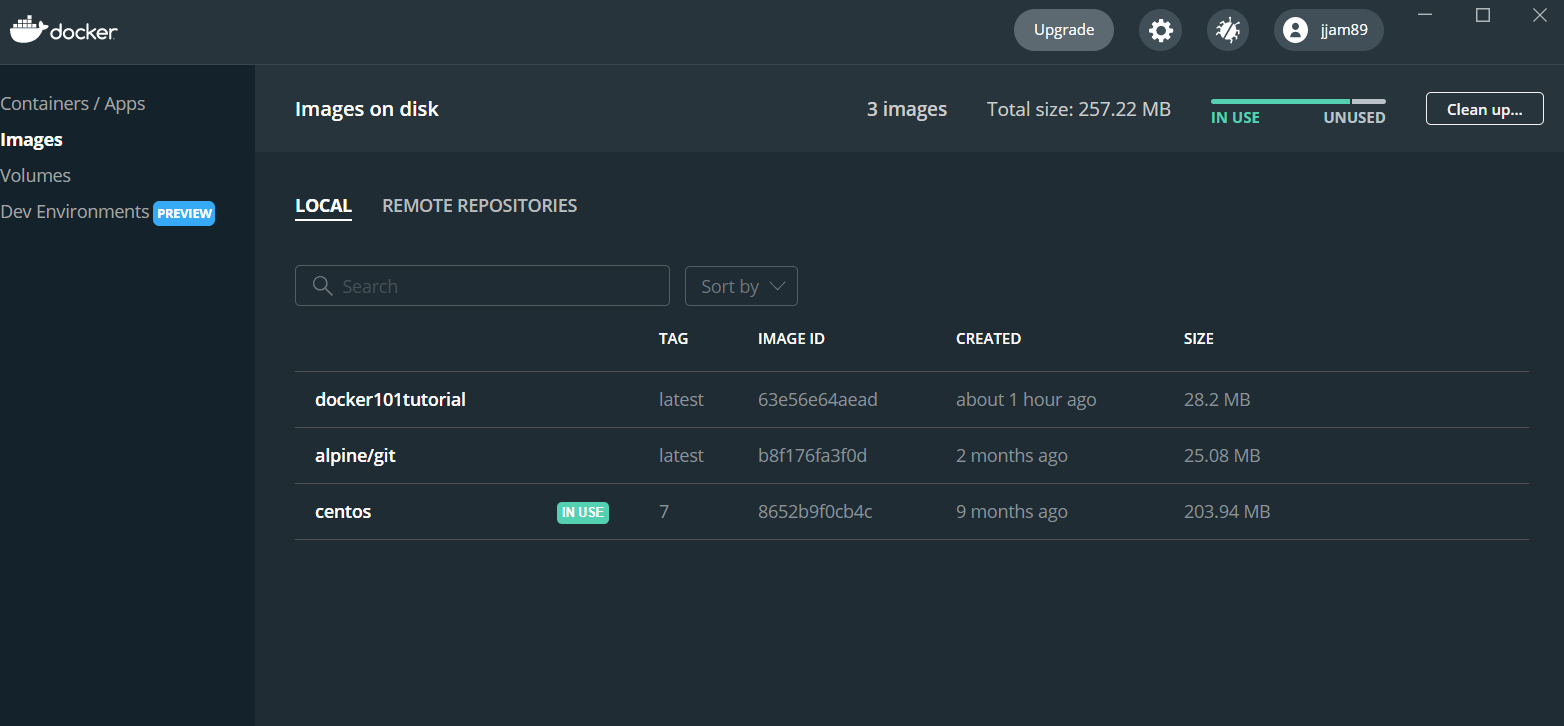Click the user avatar icon beside jjam89
The width and height of the screenshot is (1564, 726).
click(x=1295, y=30)
